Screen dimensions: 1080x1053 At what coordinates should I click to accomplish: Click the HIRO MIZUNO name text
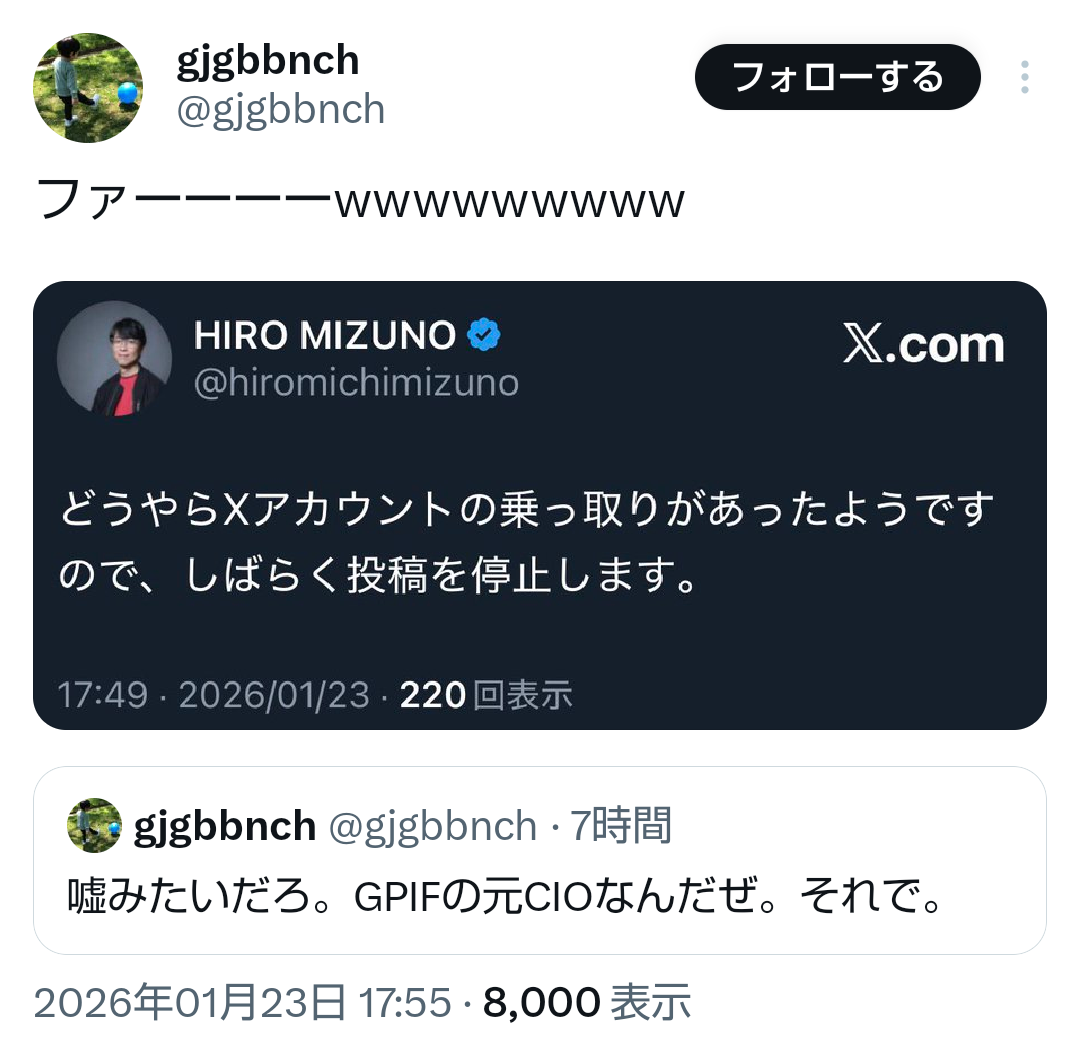coord(325,335)
